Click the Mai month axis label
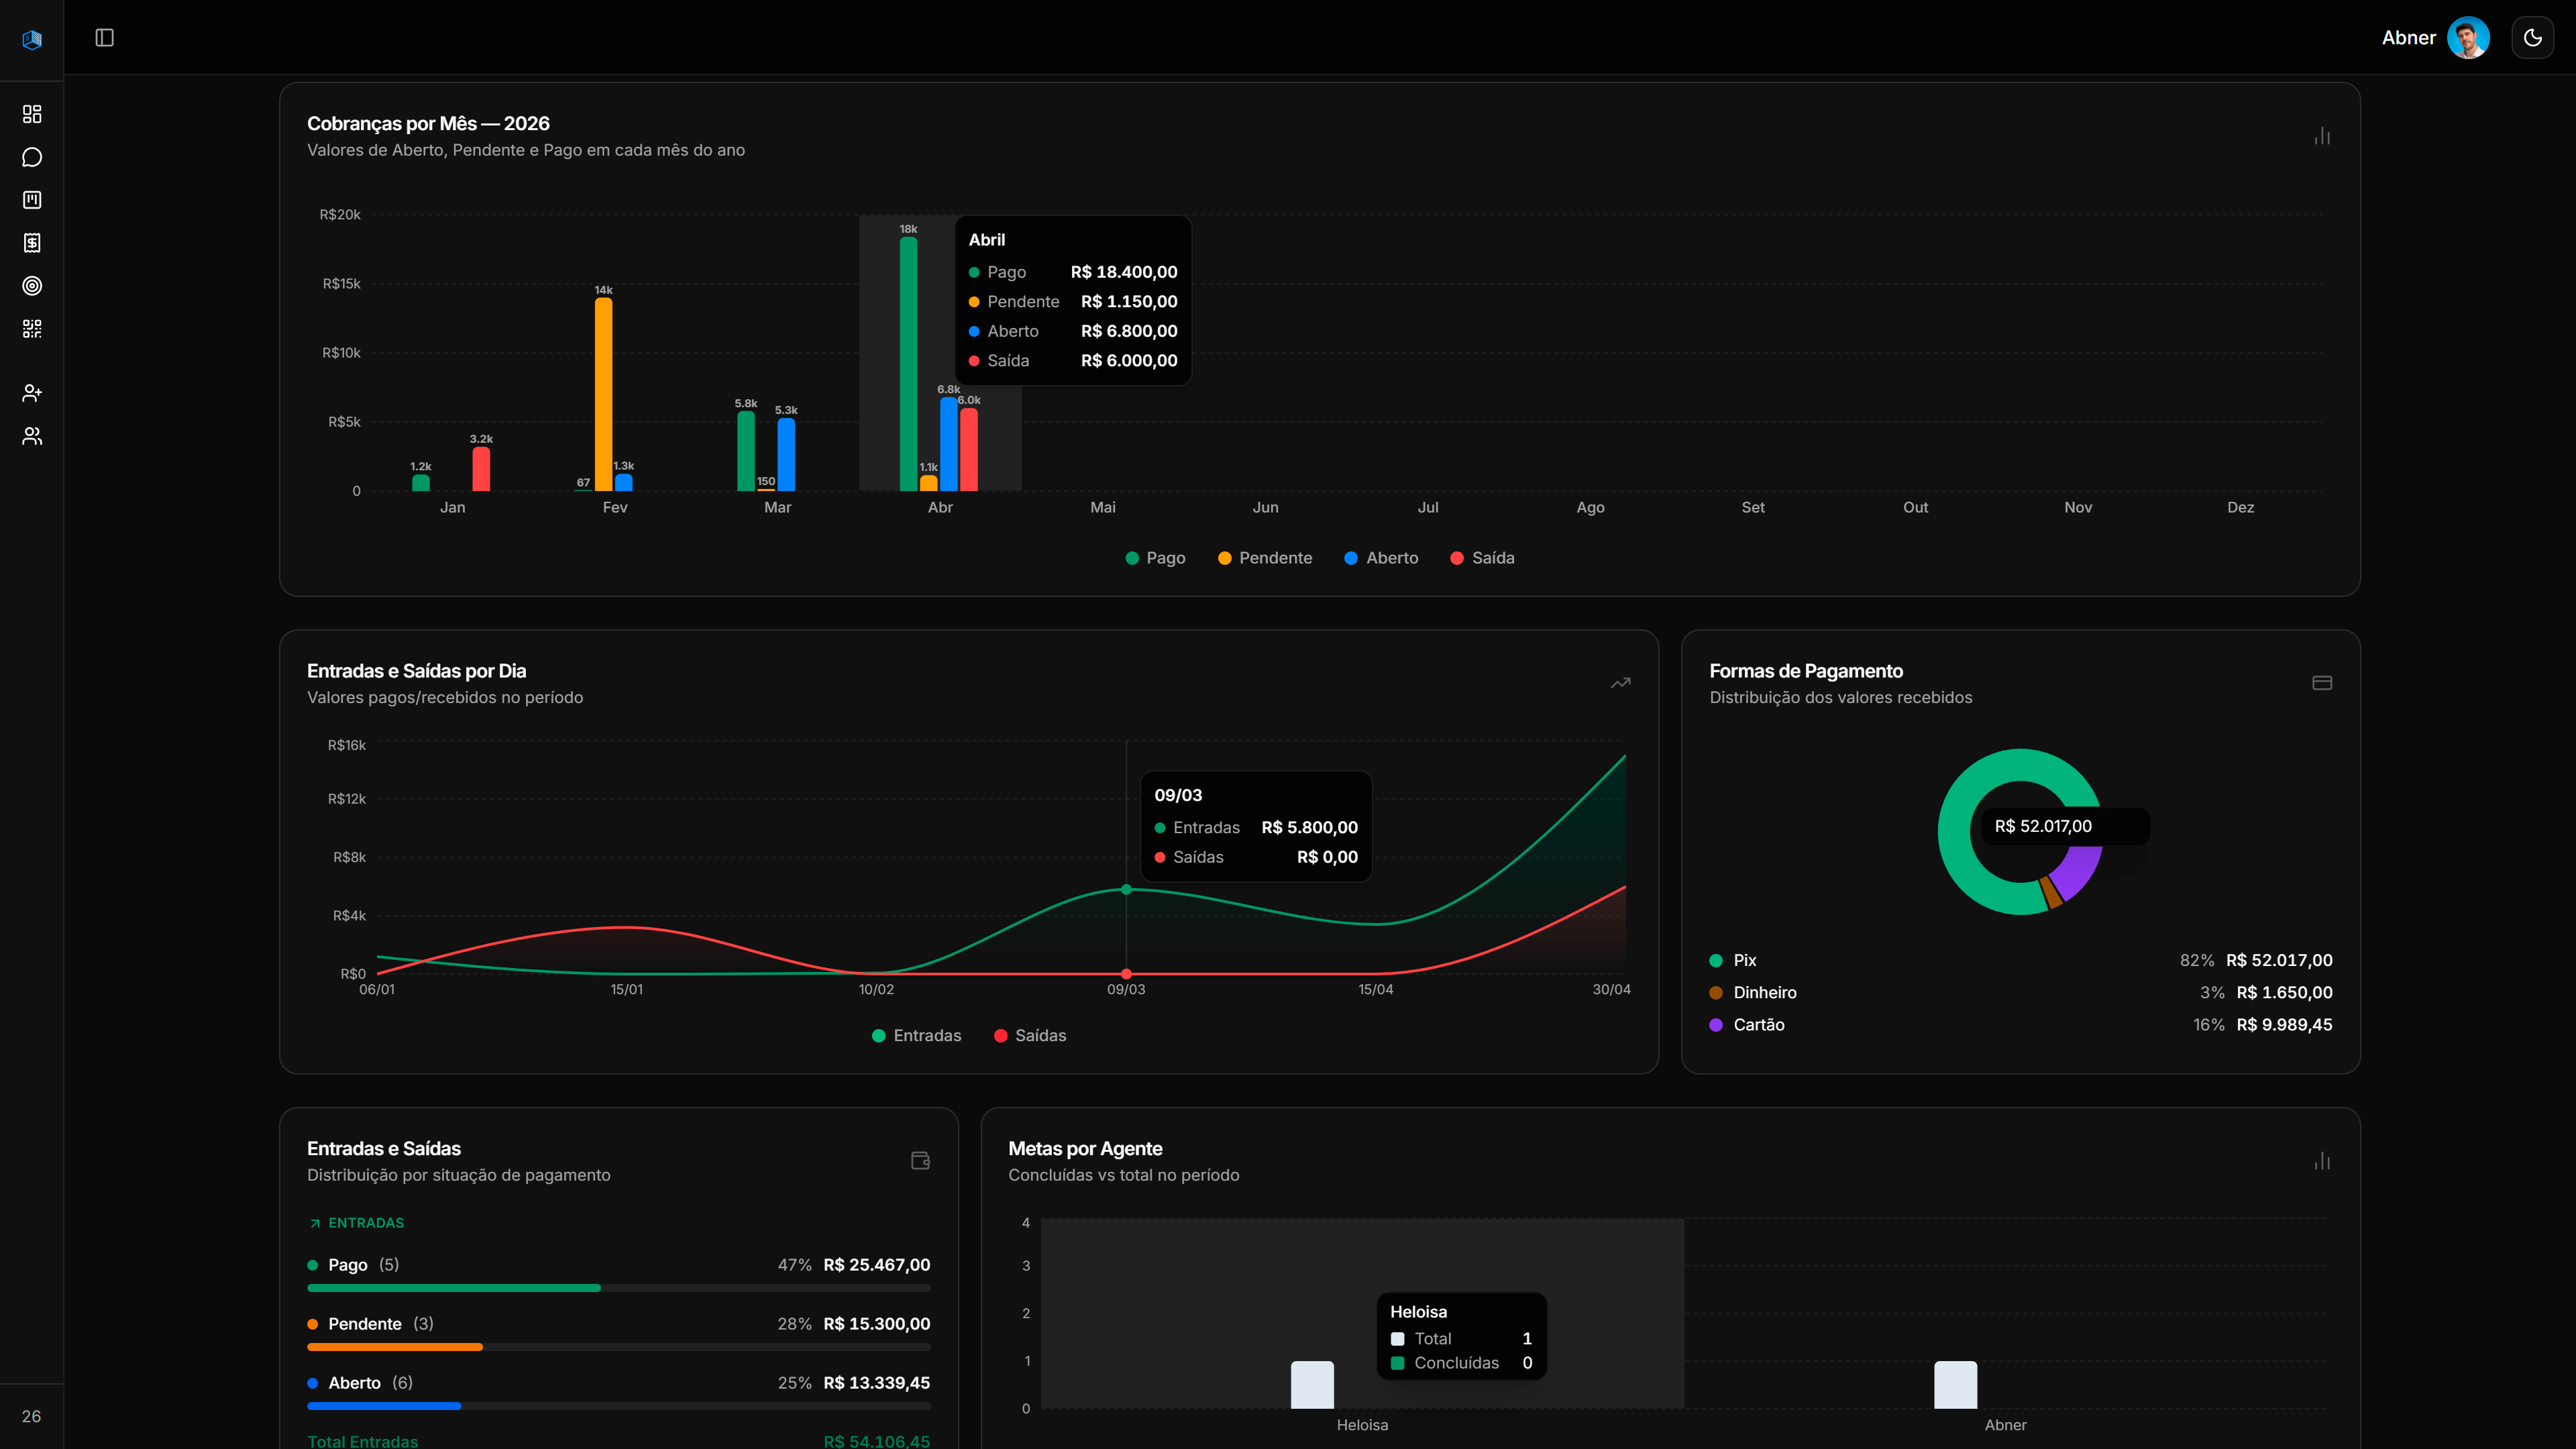The width and height of the screenshot is (2576, 1449). click(x=1102, y=507)
